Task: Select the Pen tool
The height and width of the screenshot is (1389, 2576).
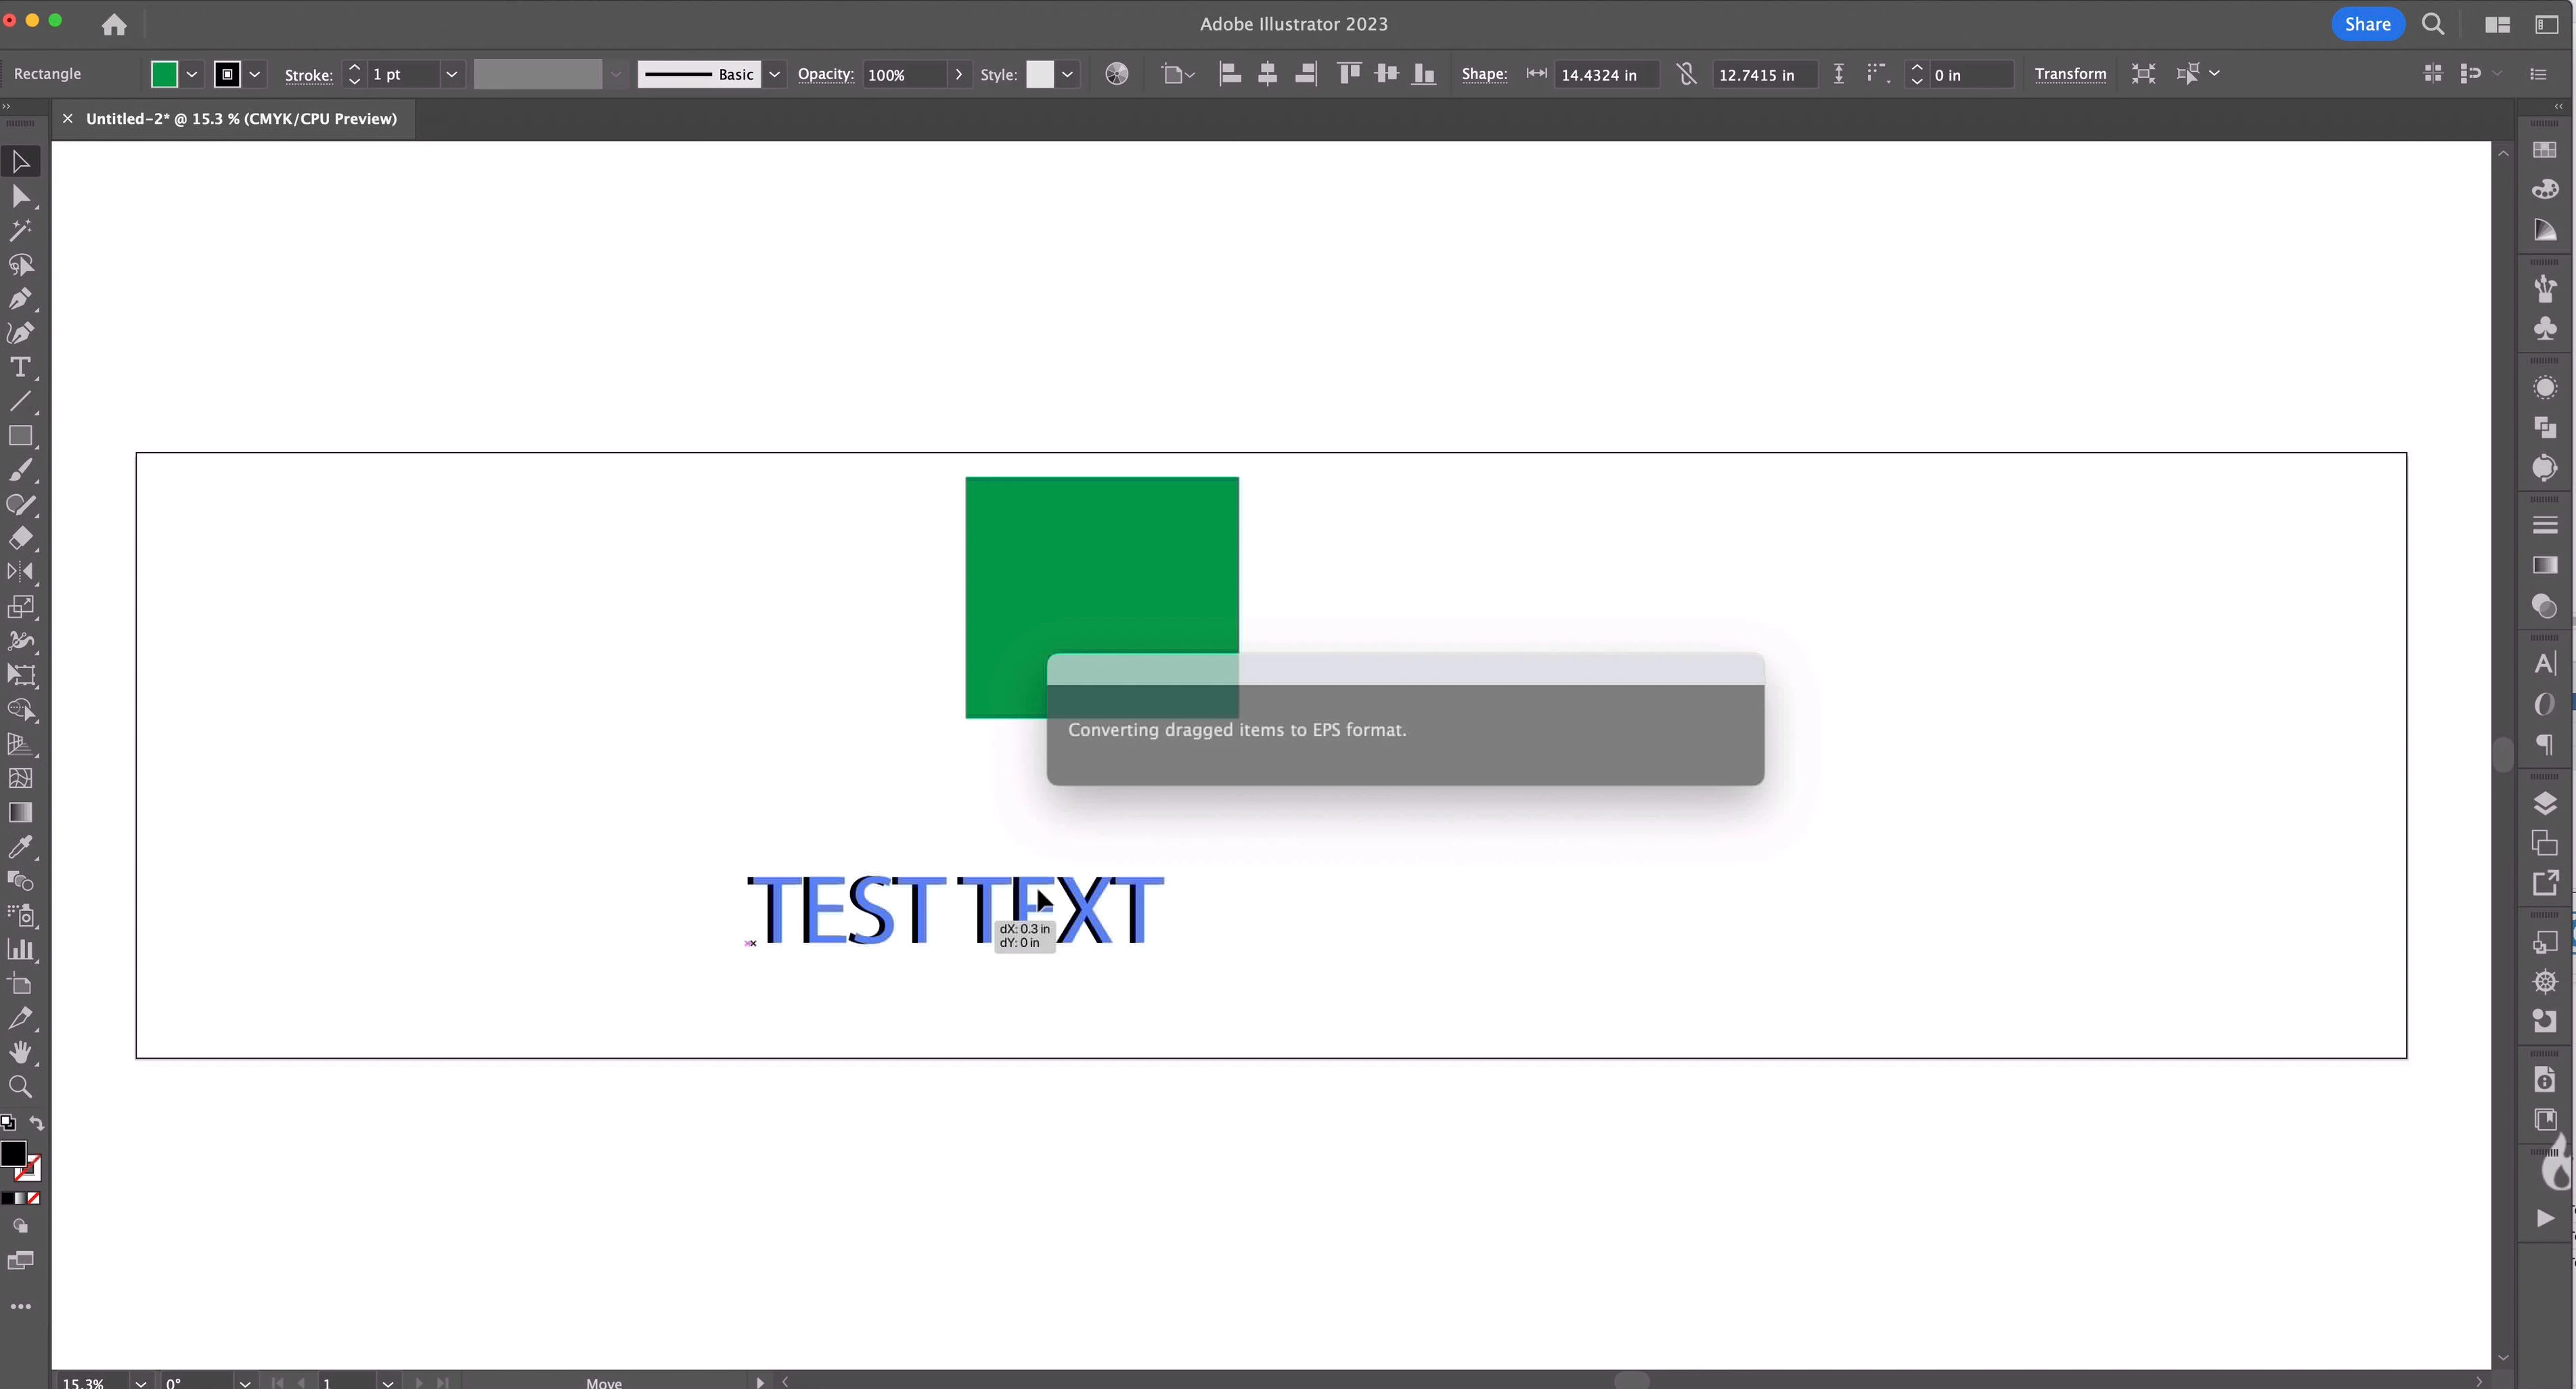Action: 20,299
